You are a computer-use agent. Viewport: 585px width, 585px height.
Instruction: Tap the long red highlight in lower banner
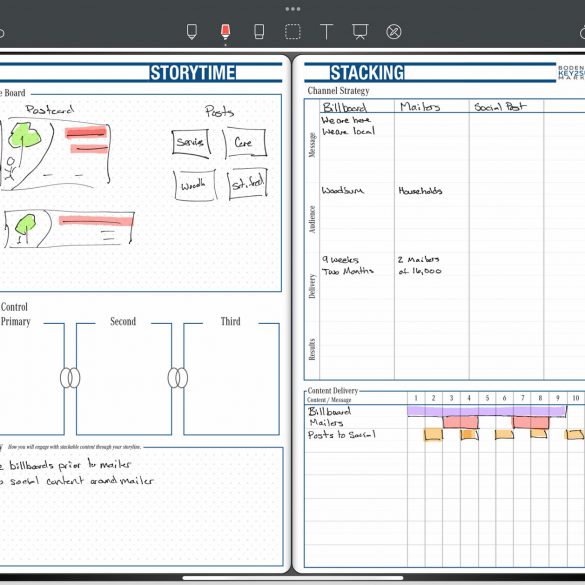96,221
